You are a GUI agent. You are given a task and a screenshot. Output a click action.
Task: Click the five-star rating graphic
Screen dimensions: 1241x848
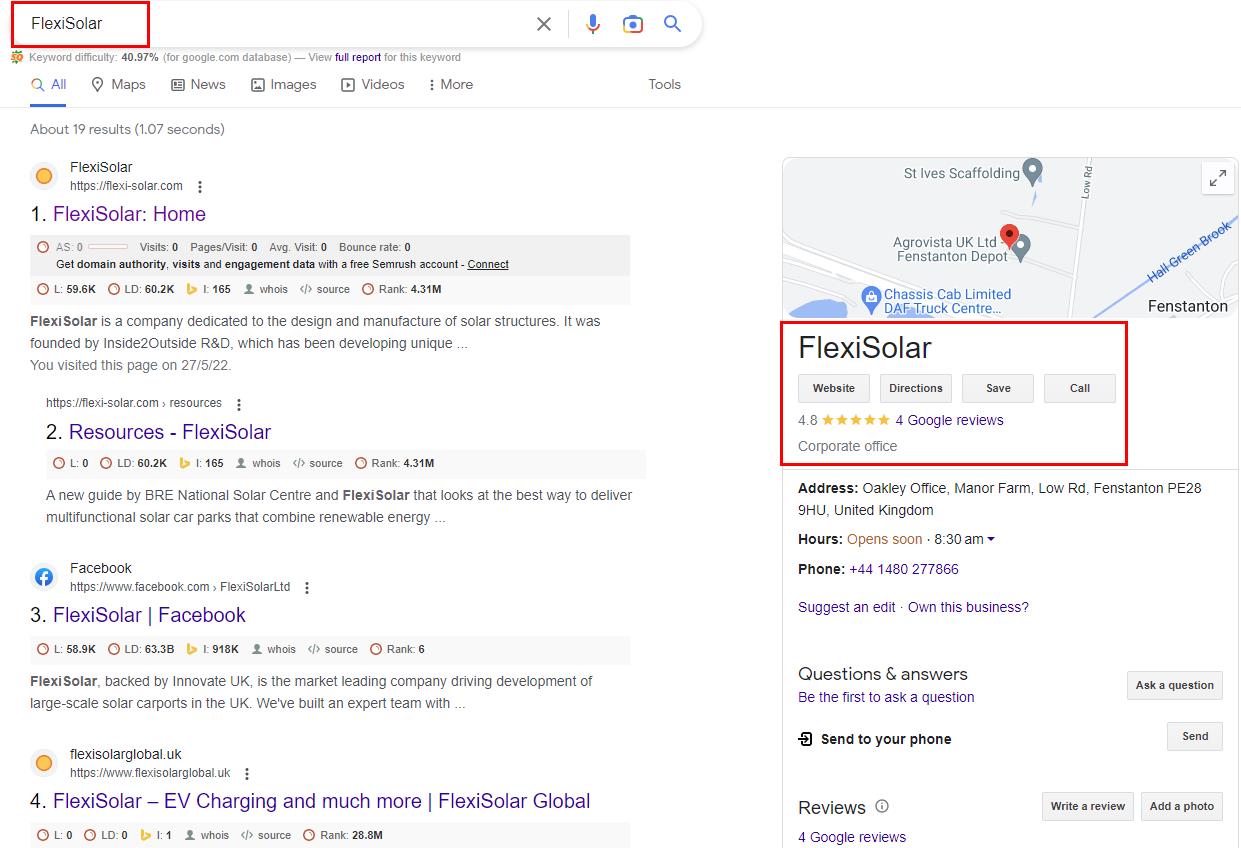[x=856, y=420]
